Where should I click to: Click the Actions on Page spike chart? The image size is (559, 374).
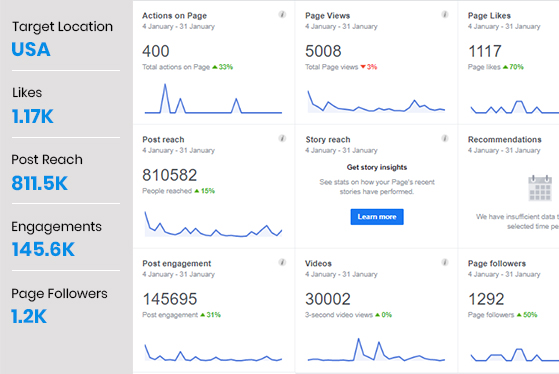(213, 98)
